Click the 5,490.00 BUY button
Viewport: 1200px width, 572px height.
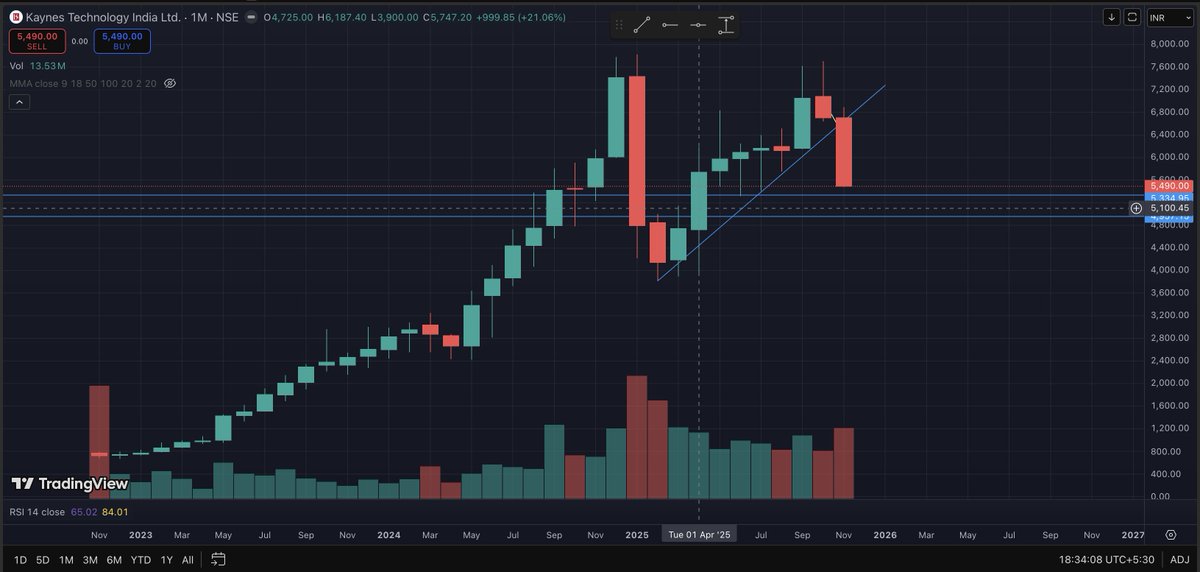(123, 41)
